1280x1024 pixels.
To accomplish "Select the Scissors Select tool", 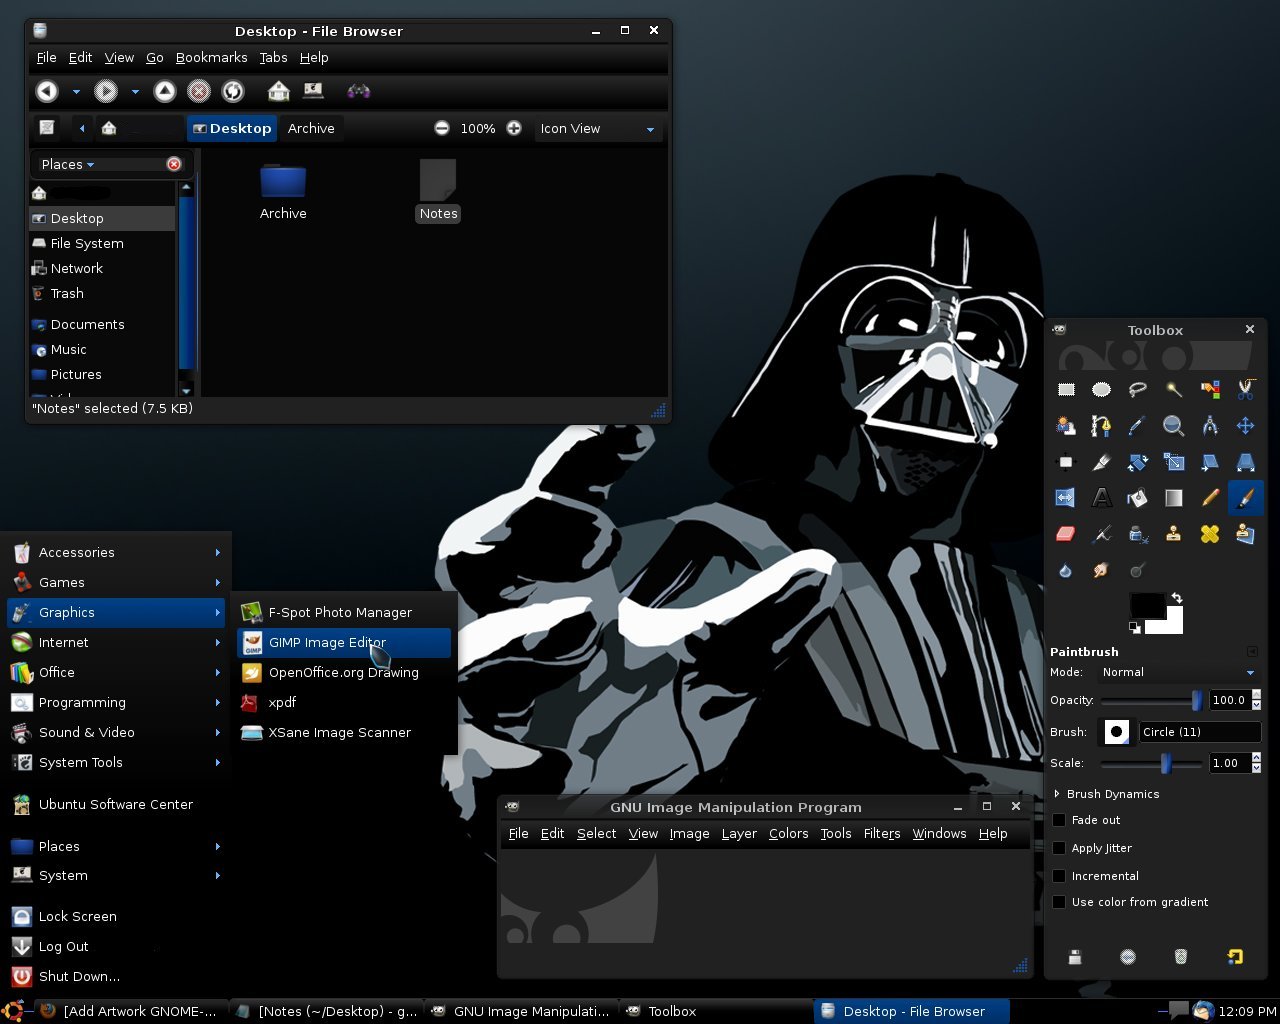I will tap(1245, 390).
